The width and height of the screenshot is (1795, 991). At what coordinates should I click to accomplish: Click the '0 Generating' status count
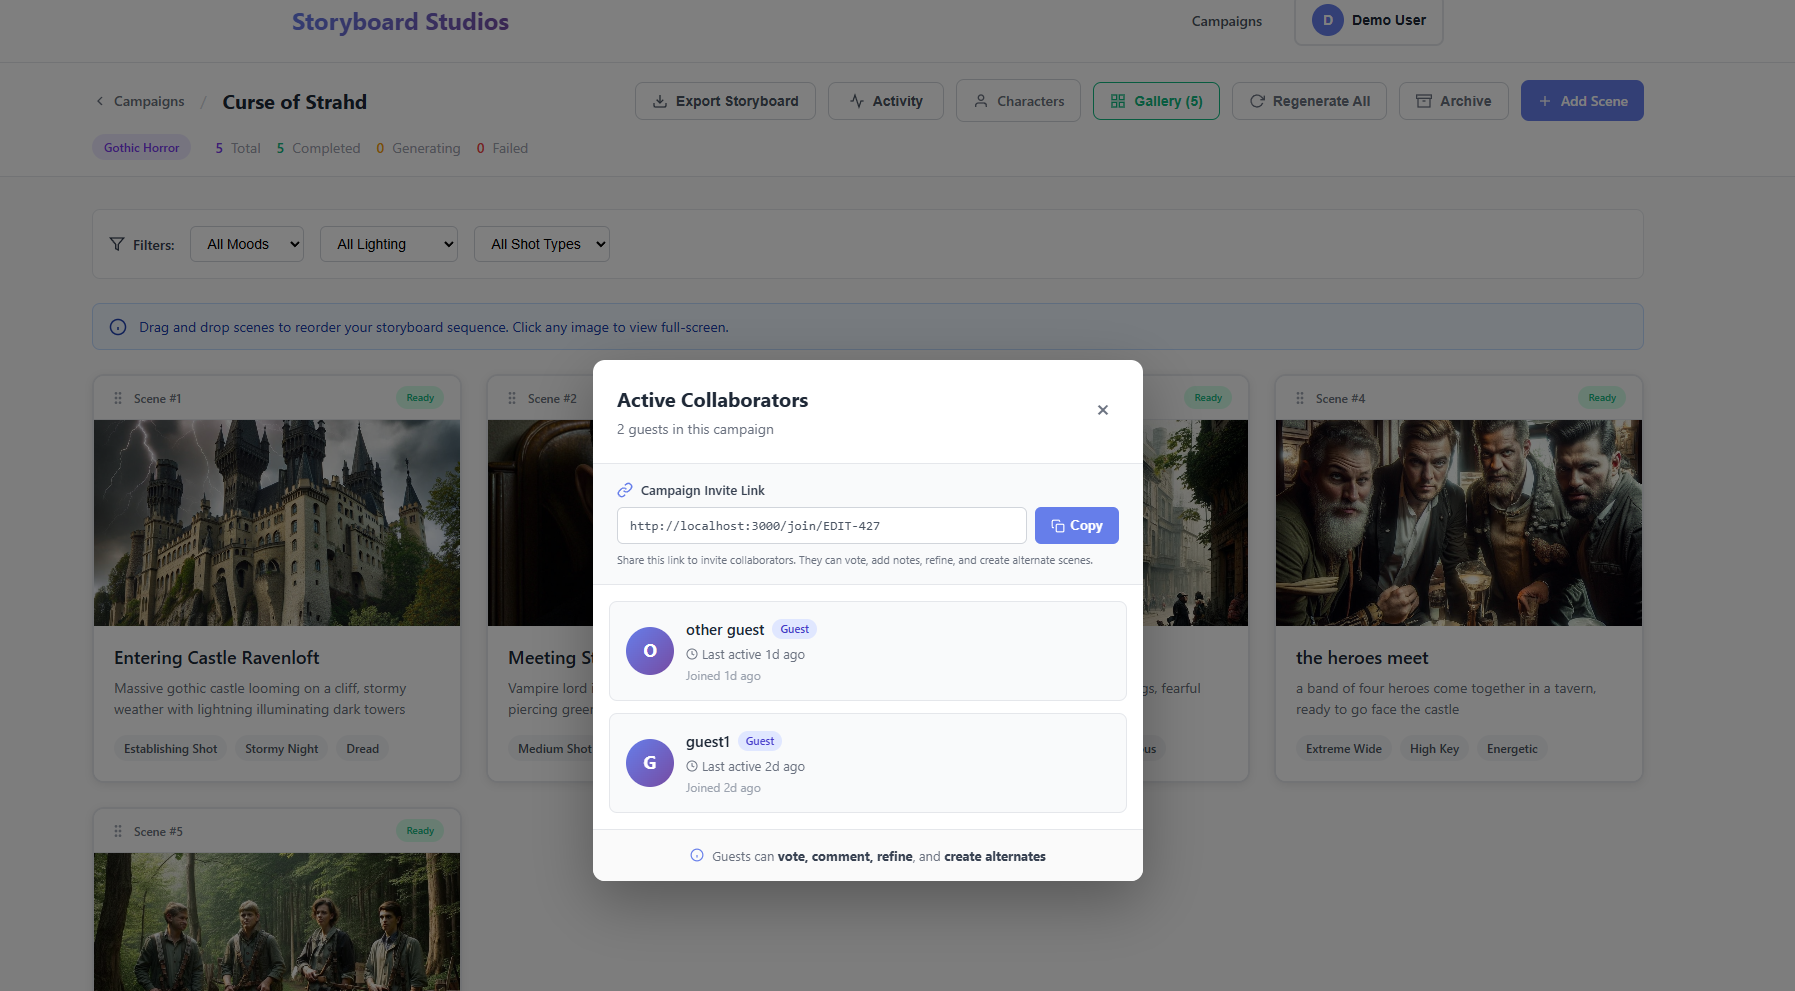tap(418, 148)
